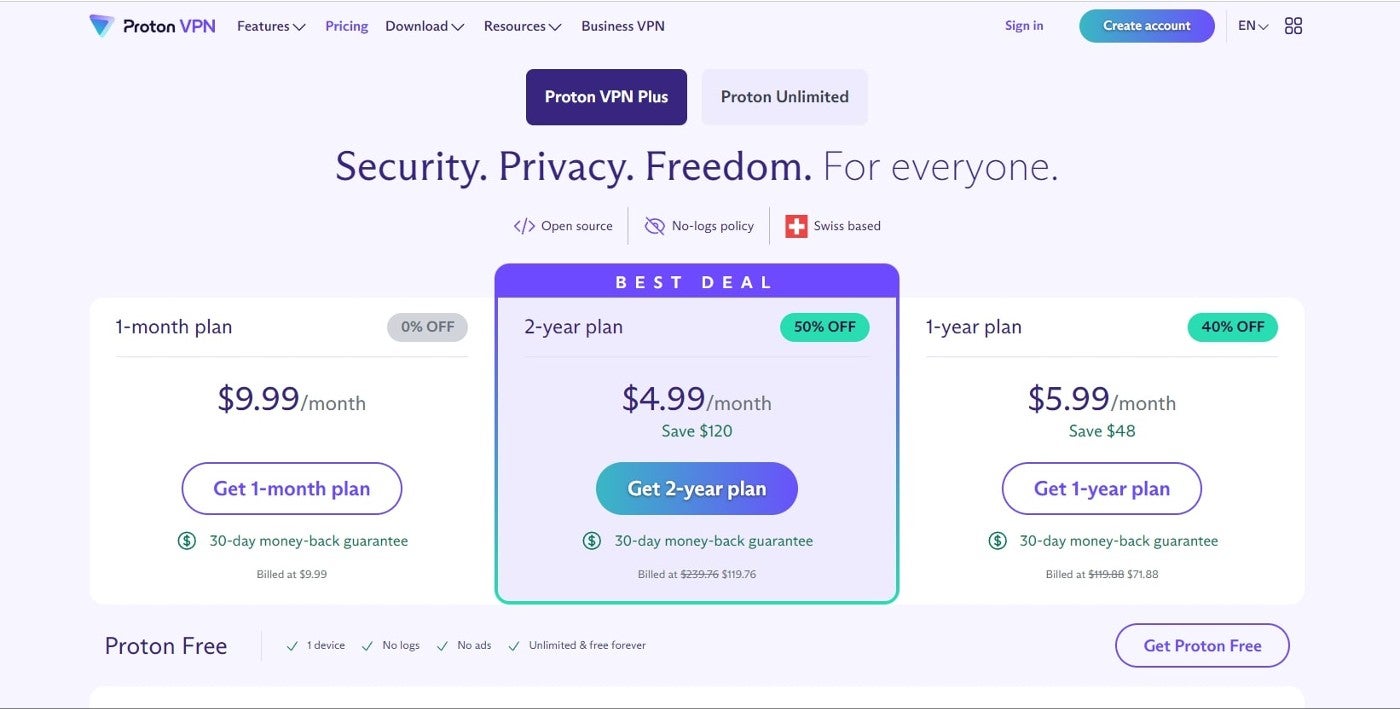1400x709 pixels.
Task: Open the Proton apps grid icon
Action: tap(1293, 26)
